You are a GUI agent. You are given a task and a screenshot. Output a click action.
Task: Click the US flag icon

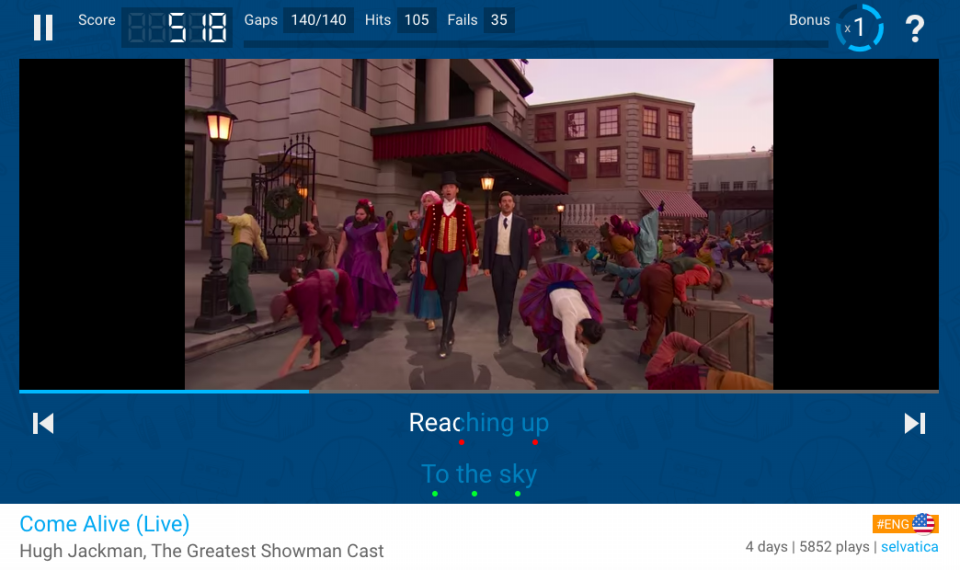(x=924, y=523)
